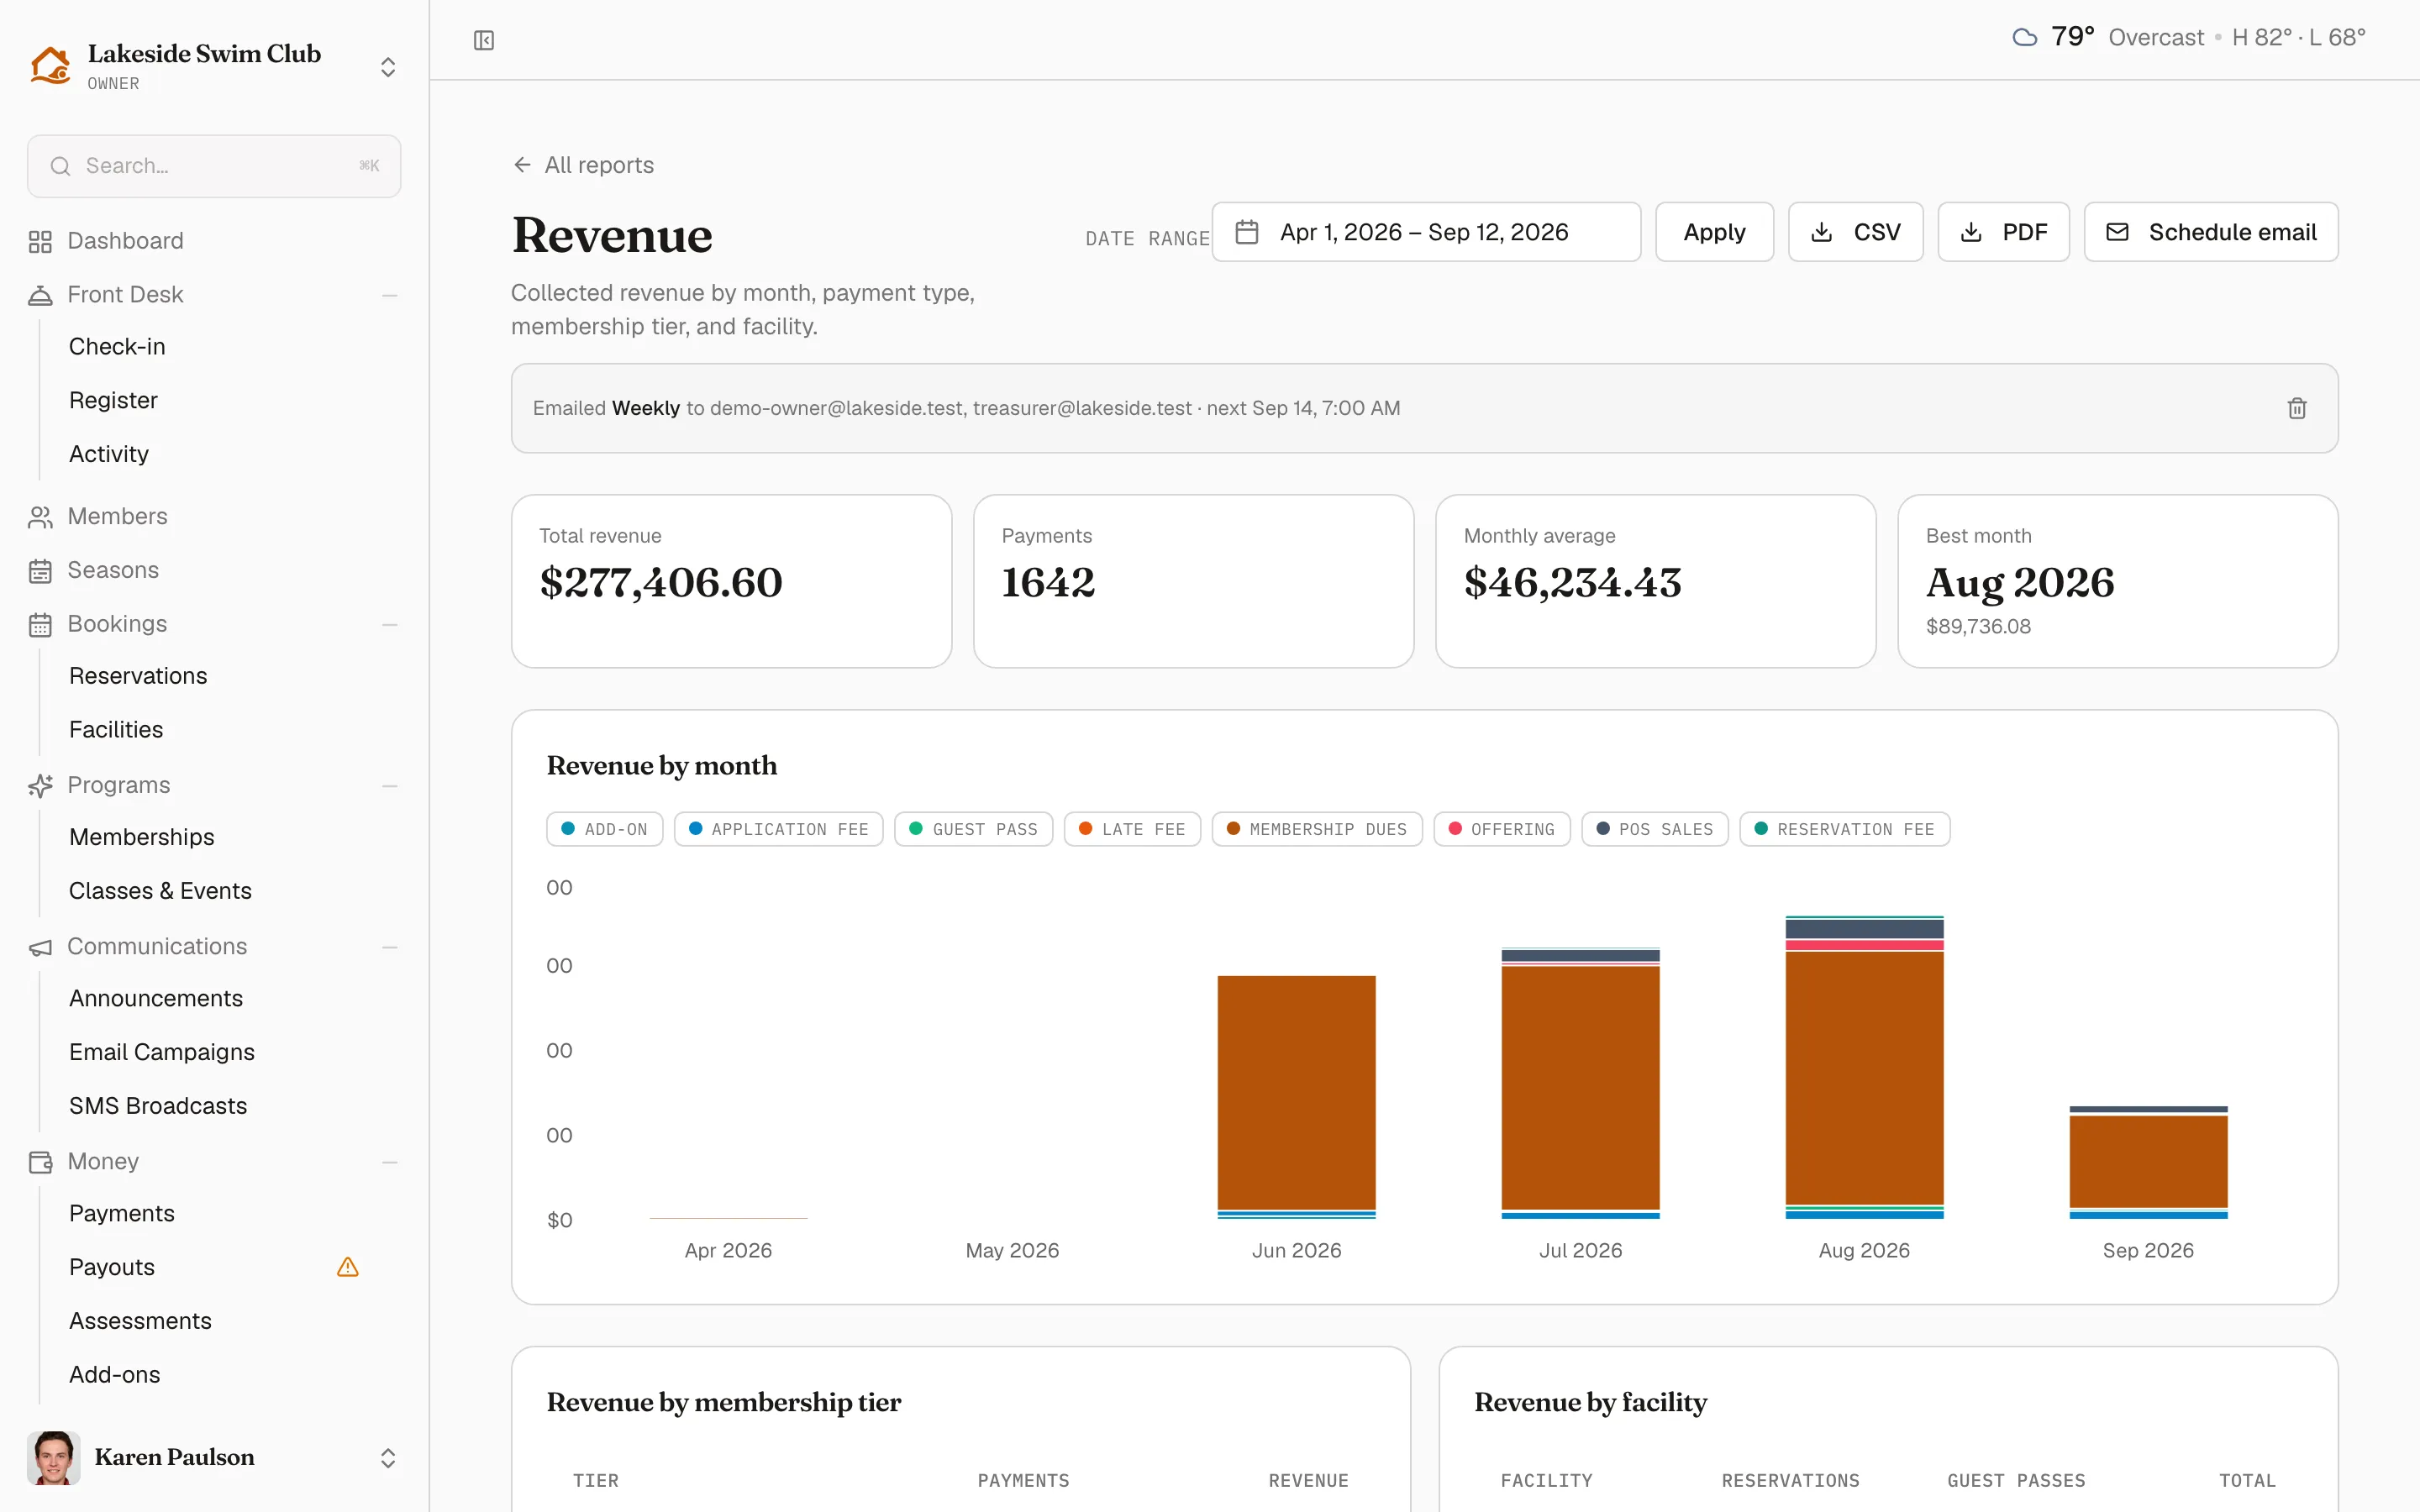Collapse the Communications section

click(x=390, y=947)
